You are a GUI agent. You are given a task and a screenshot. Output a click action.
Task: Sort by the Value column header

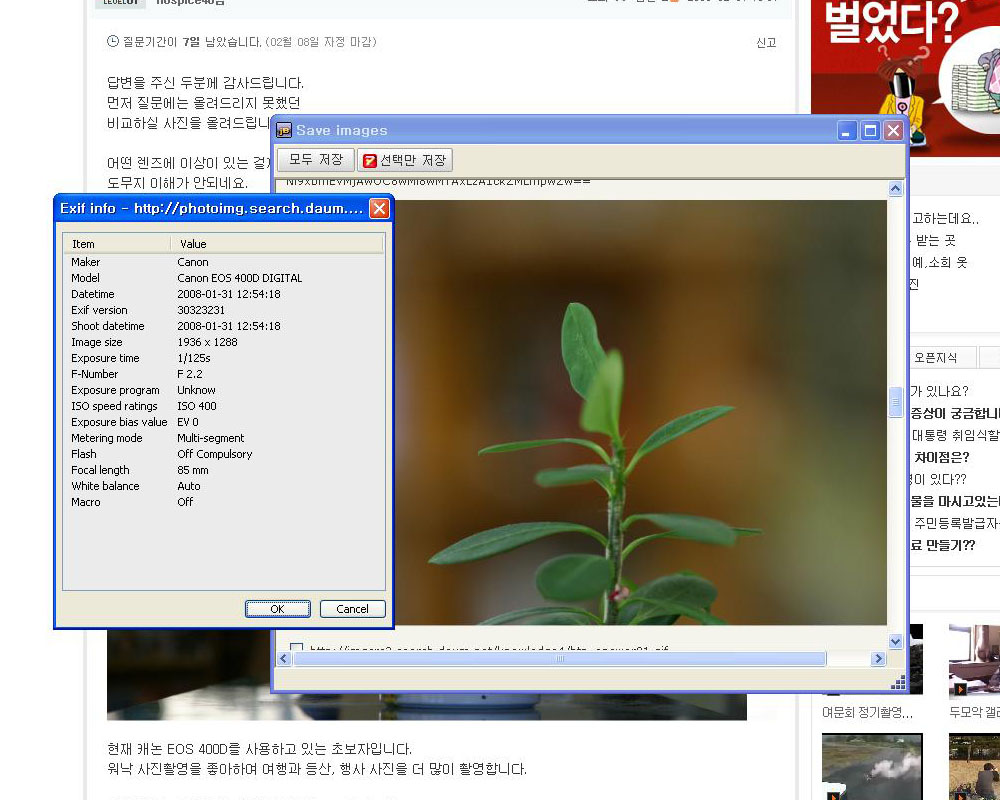coord(276,244)
